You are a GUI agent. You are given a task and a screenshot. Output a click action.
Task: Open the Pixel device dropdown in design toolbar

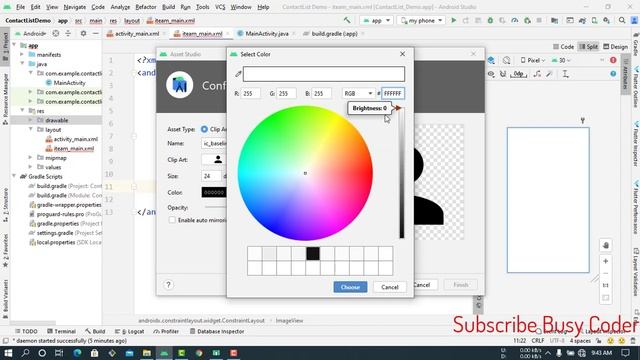[x=533, y=60]
